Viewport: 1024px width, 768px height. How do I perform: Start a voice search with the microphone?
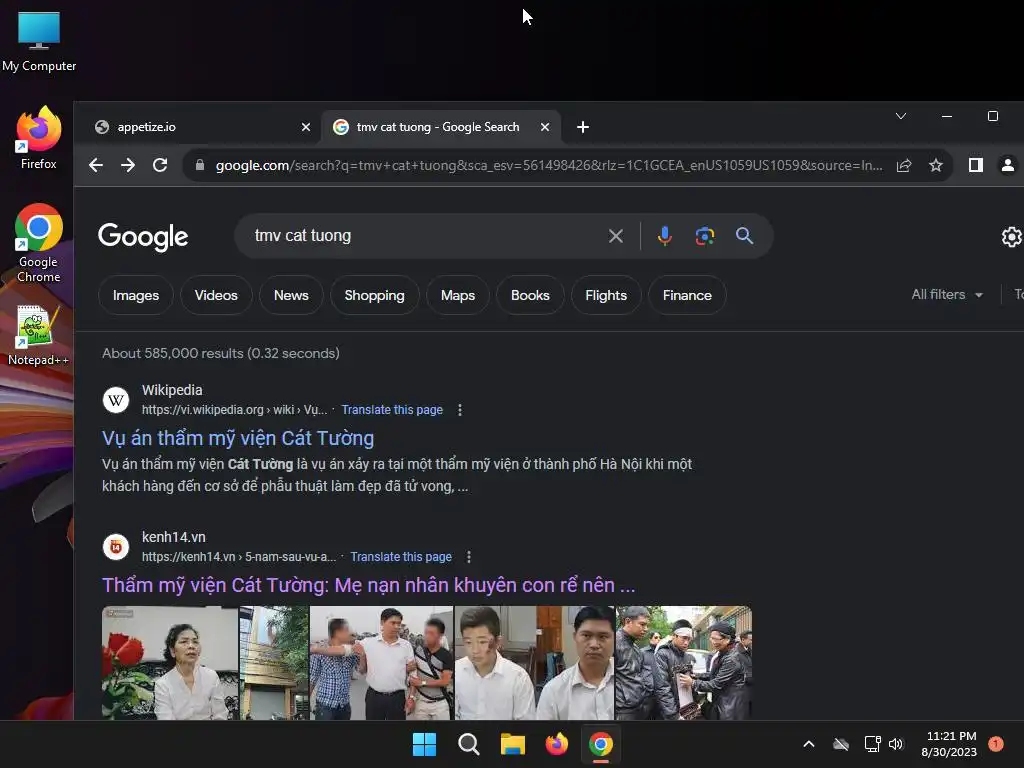pyautogui.click(x=665, y=236)
